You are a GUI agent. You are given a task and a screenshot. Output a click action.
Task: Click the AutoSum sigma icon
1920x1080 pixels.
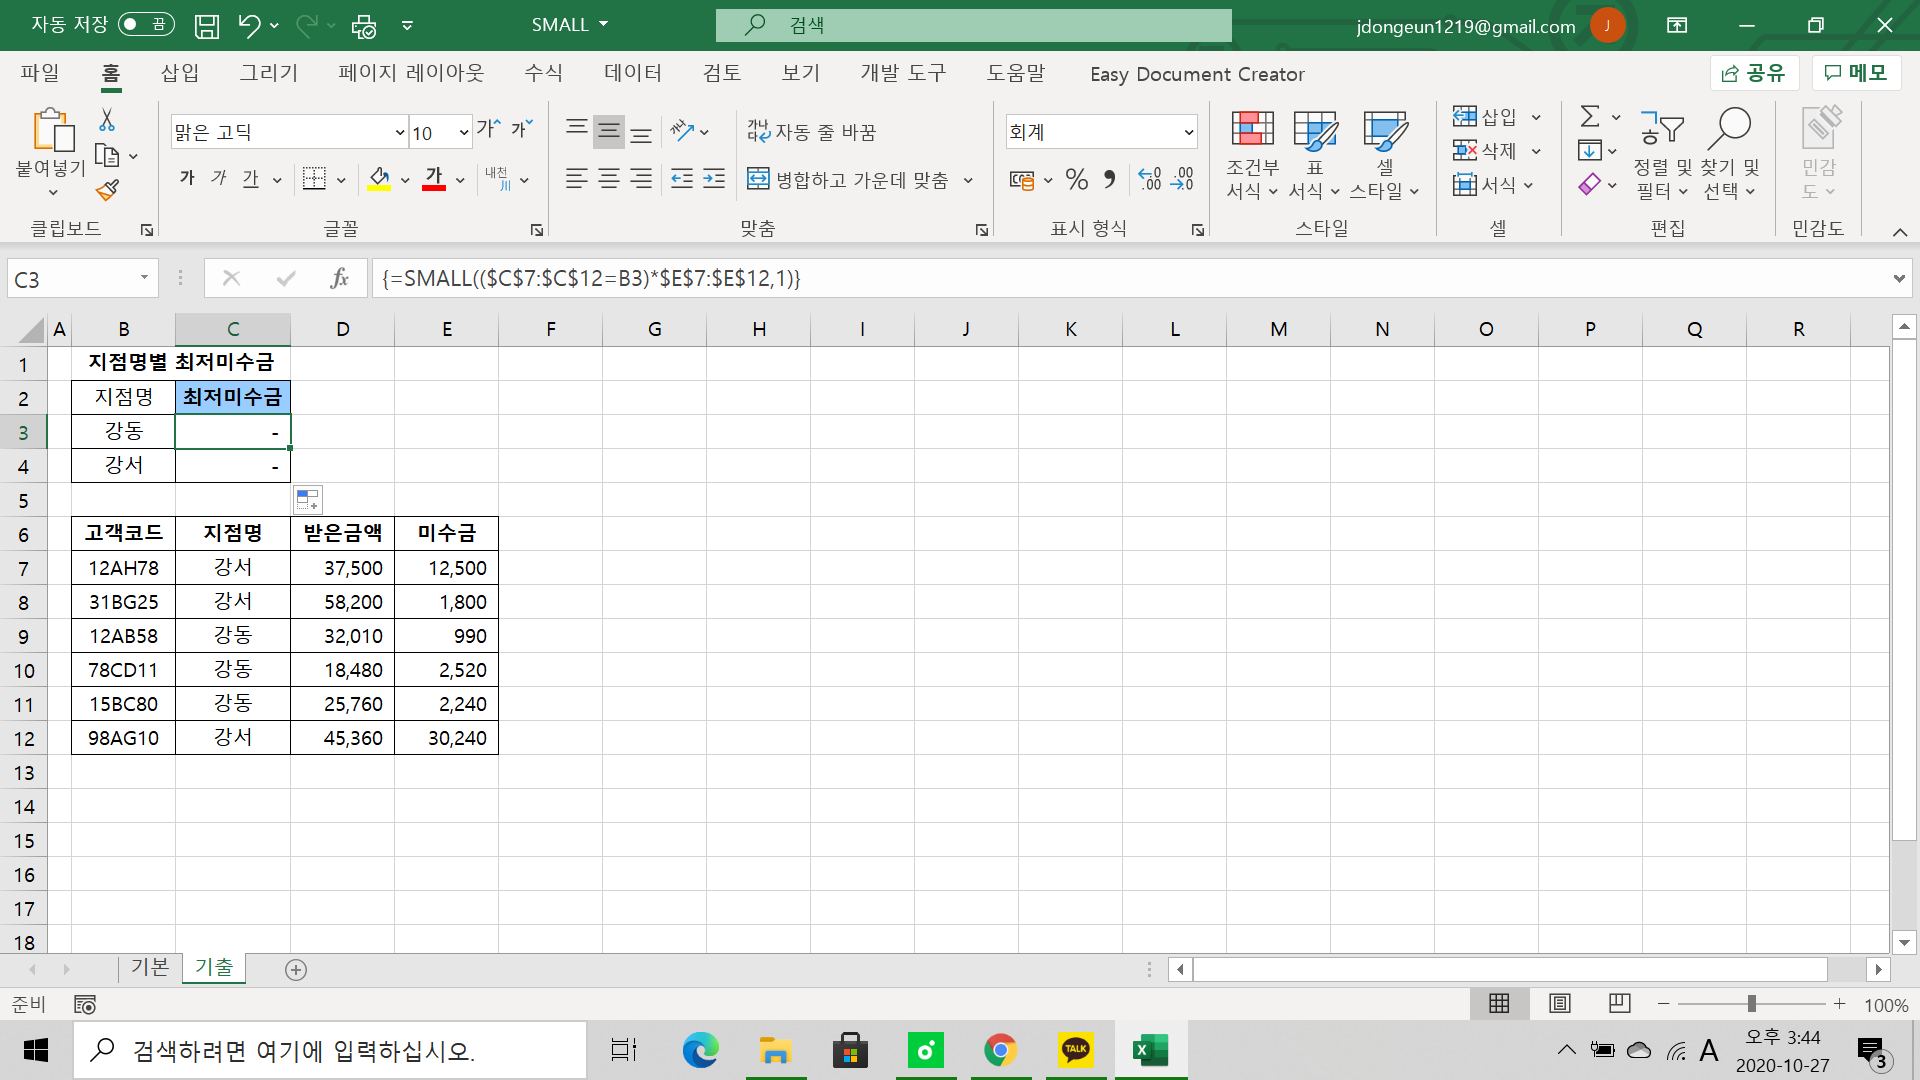tap(1589, 116)
